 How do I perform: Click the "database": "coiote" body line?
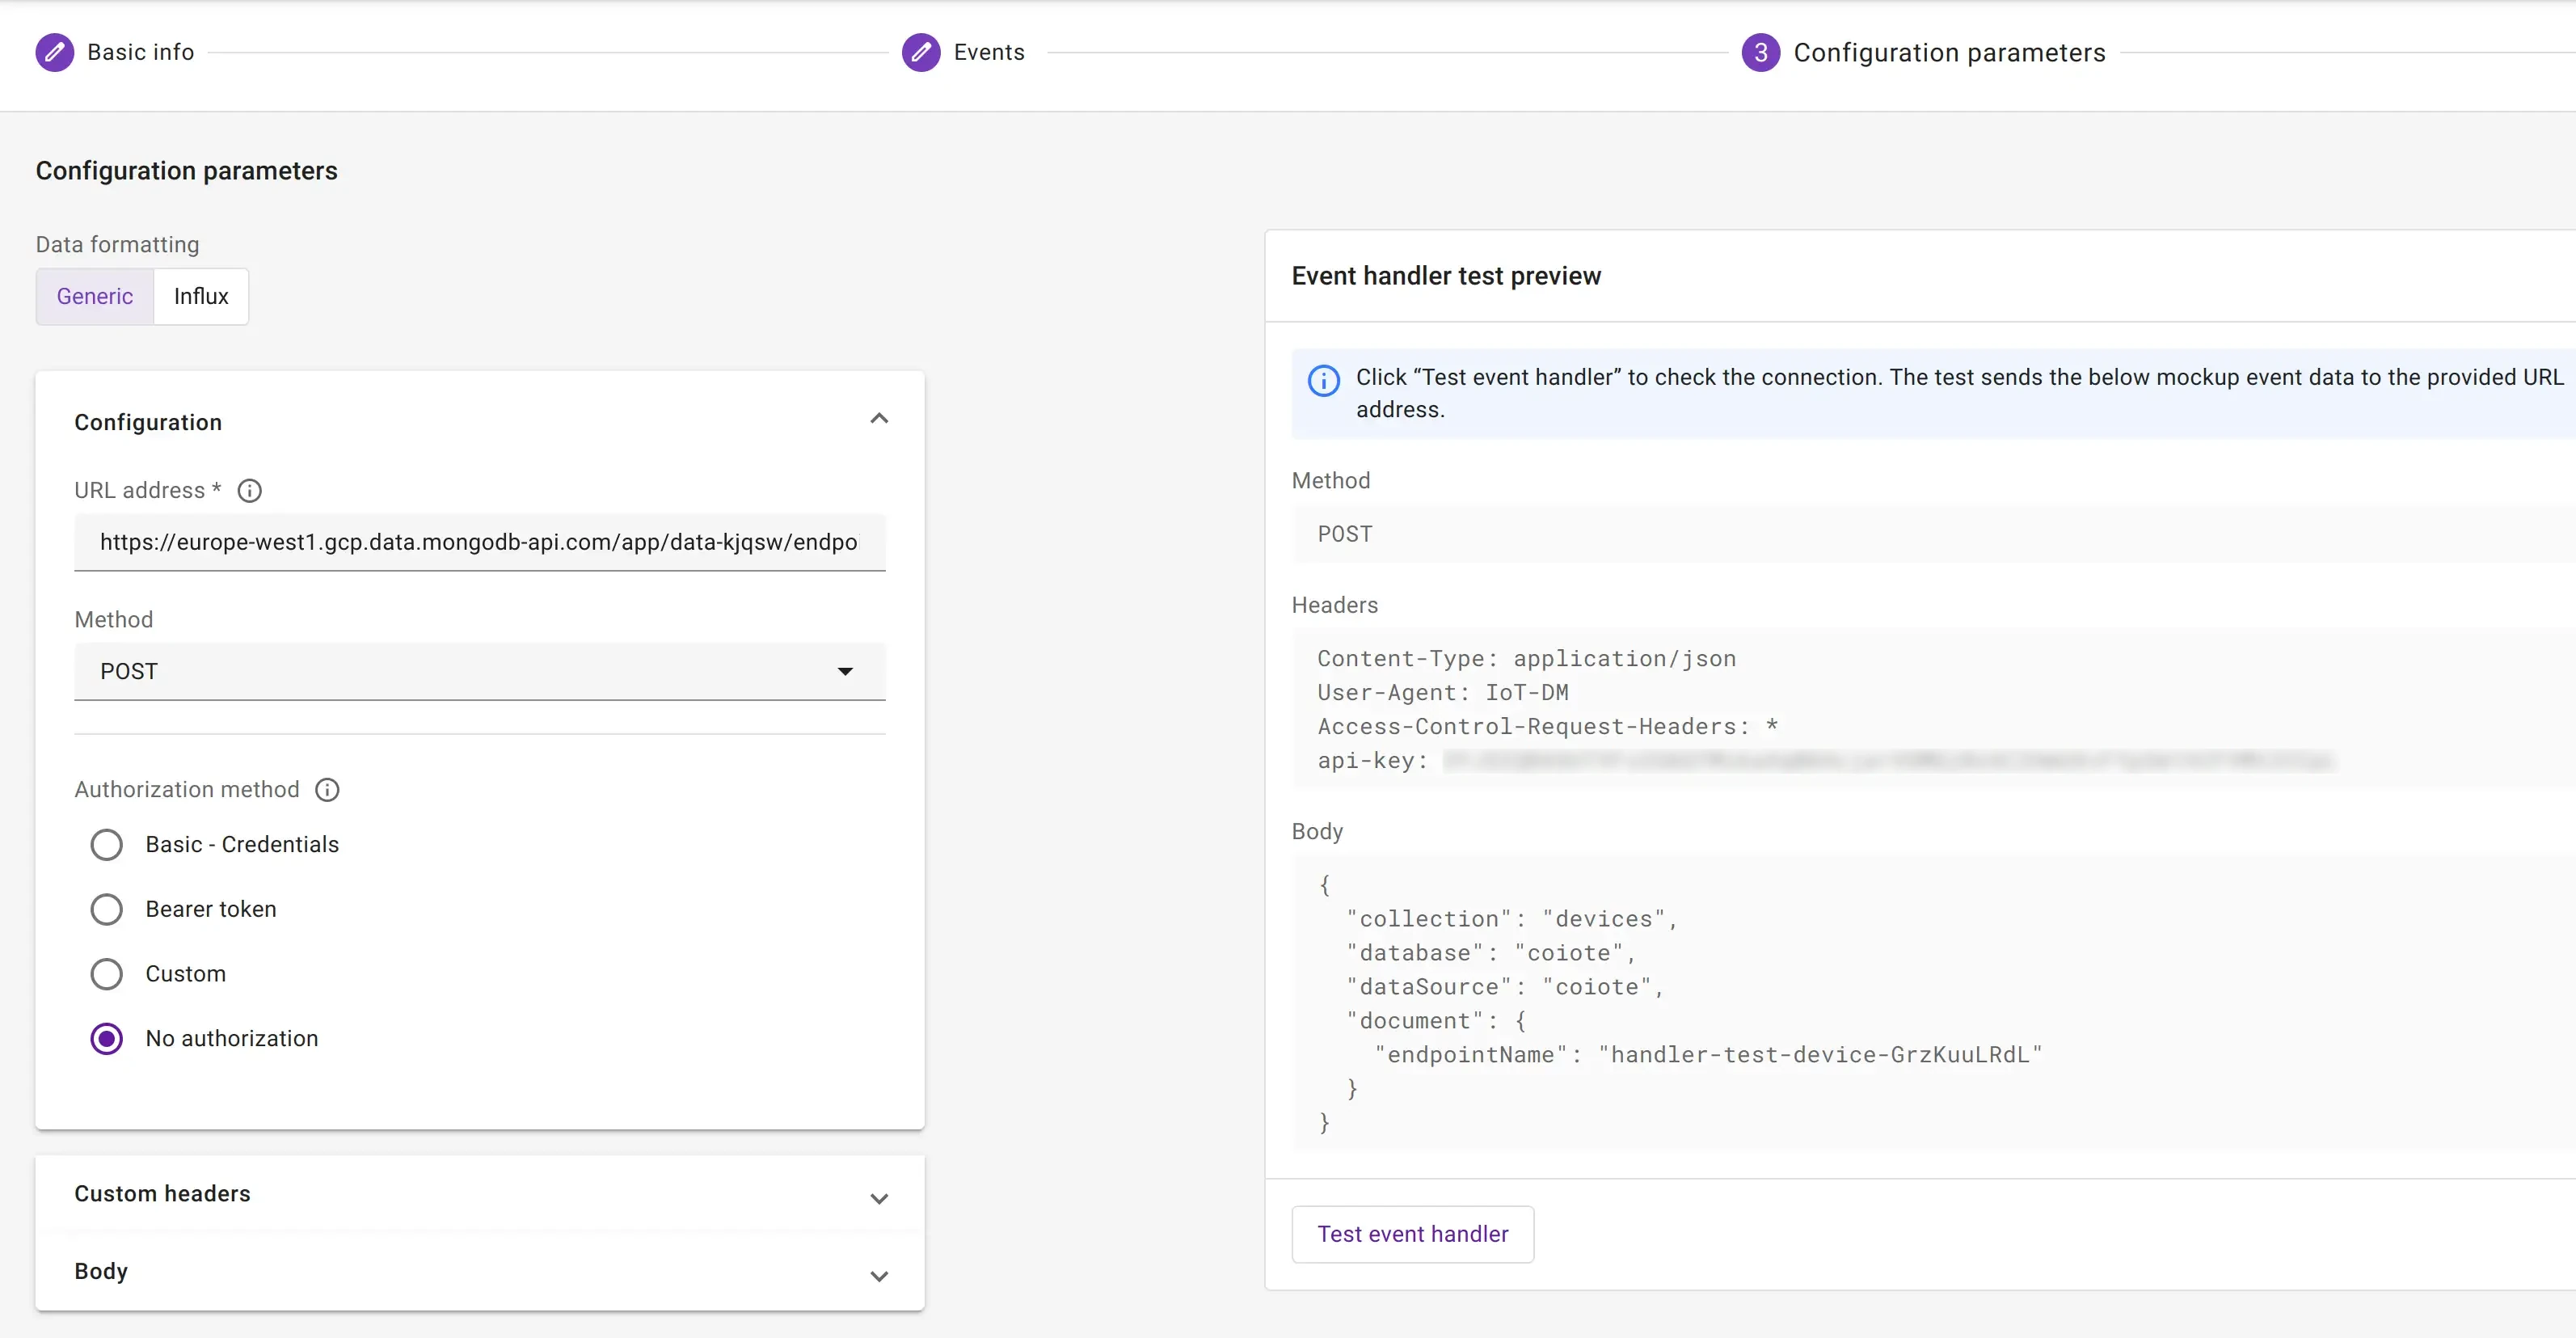[x=1490, y=952]
